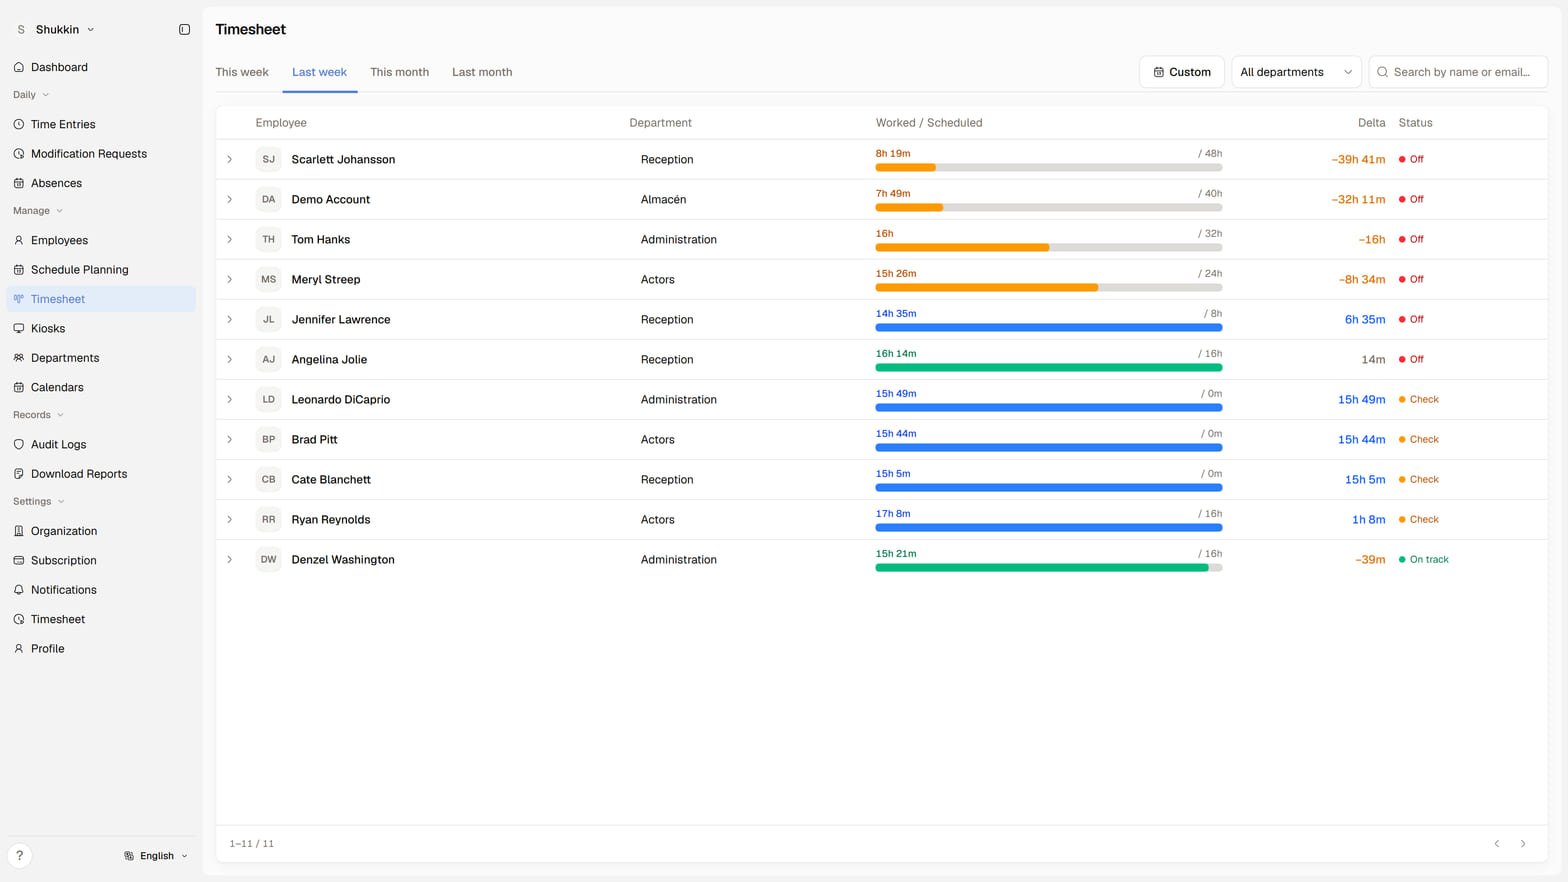Select the Last week tab
This screenshot has width=1568, height=882.
[x=319, y=72]
